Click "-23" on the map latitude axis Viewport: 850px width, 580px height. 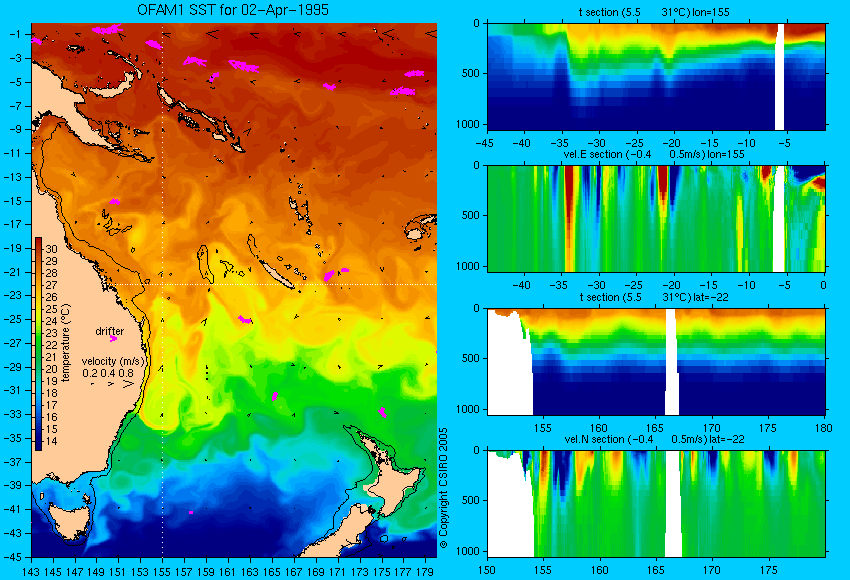click(13, 295)
